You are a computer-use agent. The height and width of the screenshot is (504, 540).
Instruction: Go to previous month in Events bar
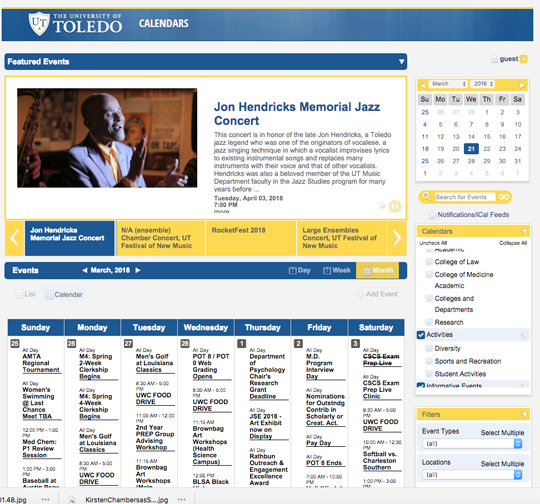tap(85, 270)
